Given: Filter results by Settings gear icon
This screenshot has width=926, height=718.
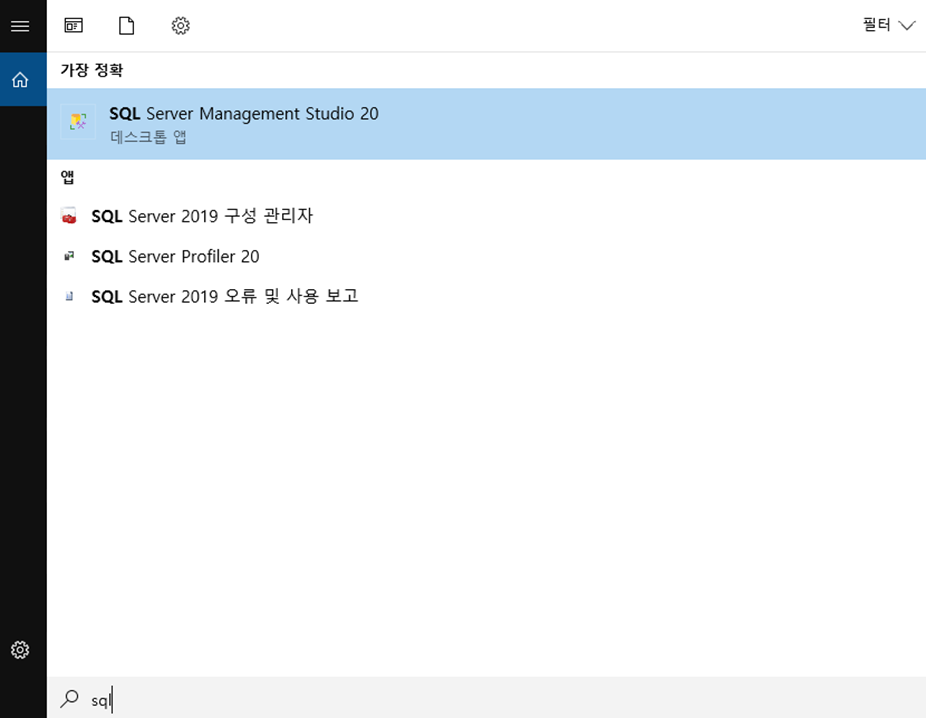Looking at the screenshot, I should [180, 26].
